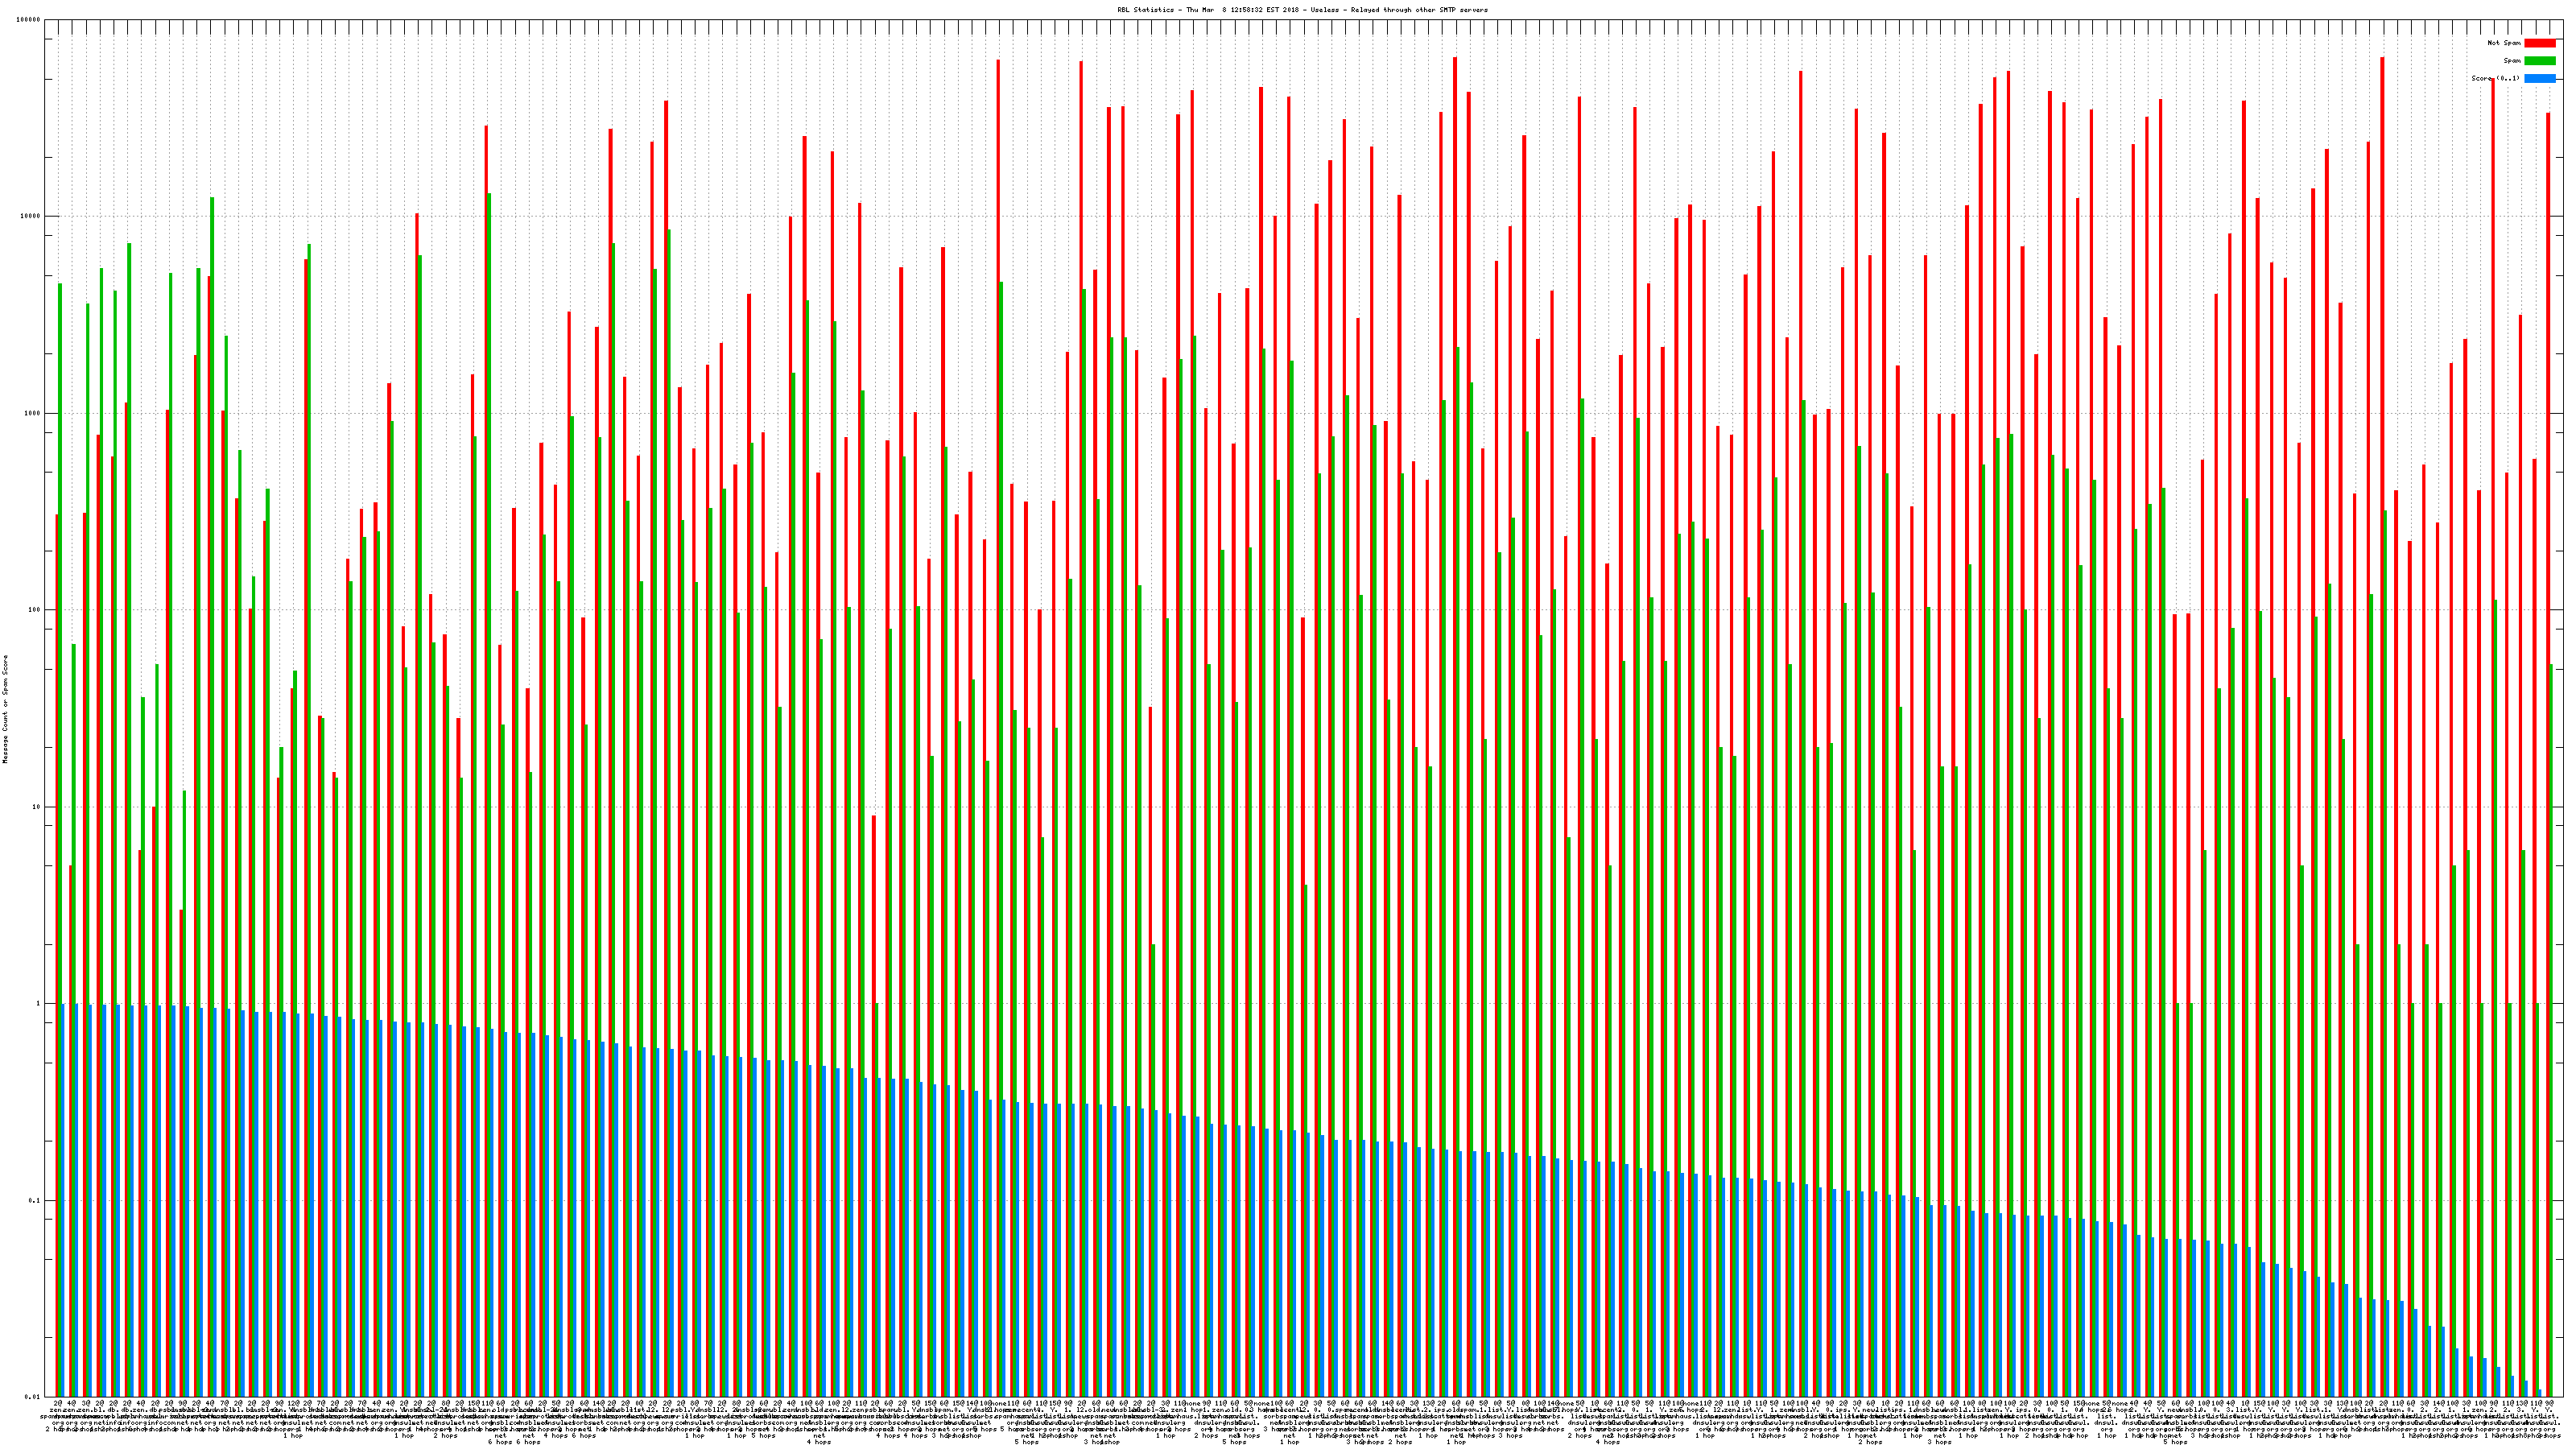
Task: Select the 0.1 y-axis tick label
Action: click(x=35, y=1201)
